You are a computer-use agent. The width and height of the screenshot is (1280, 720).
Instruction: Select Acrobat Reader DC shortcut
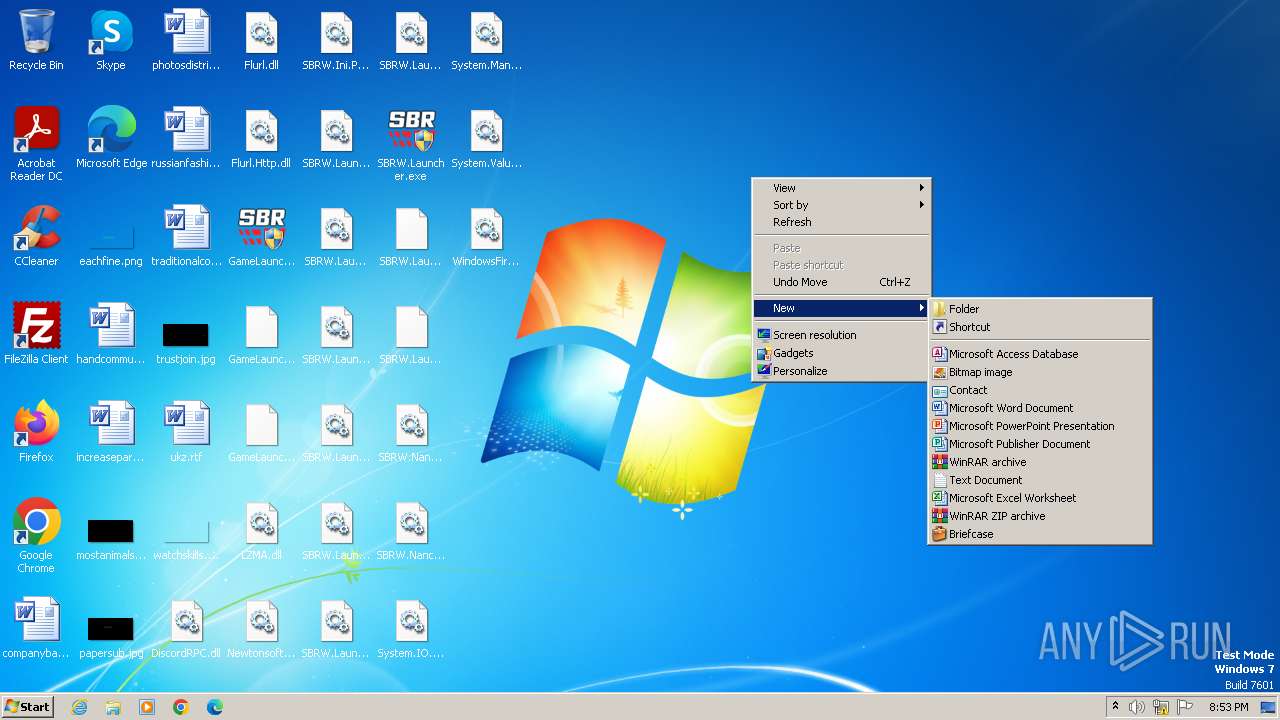[36, 143]
